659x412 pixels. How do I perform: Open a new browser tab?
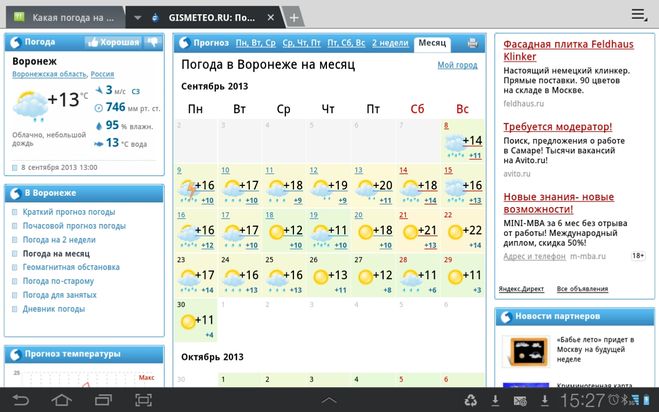click(x=293, y=18)
